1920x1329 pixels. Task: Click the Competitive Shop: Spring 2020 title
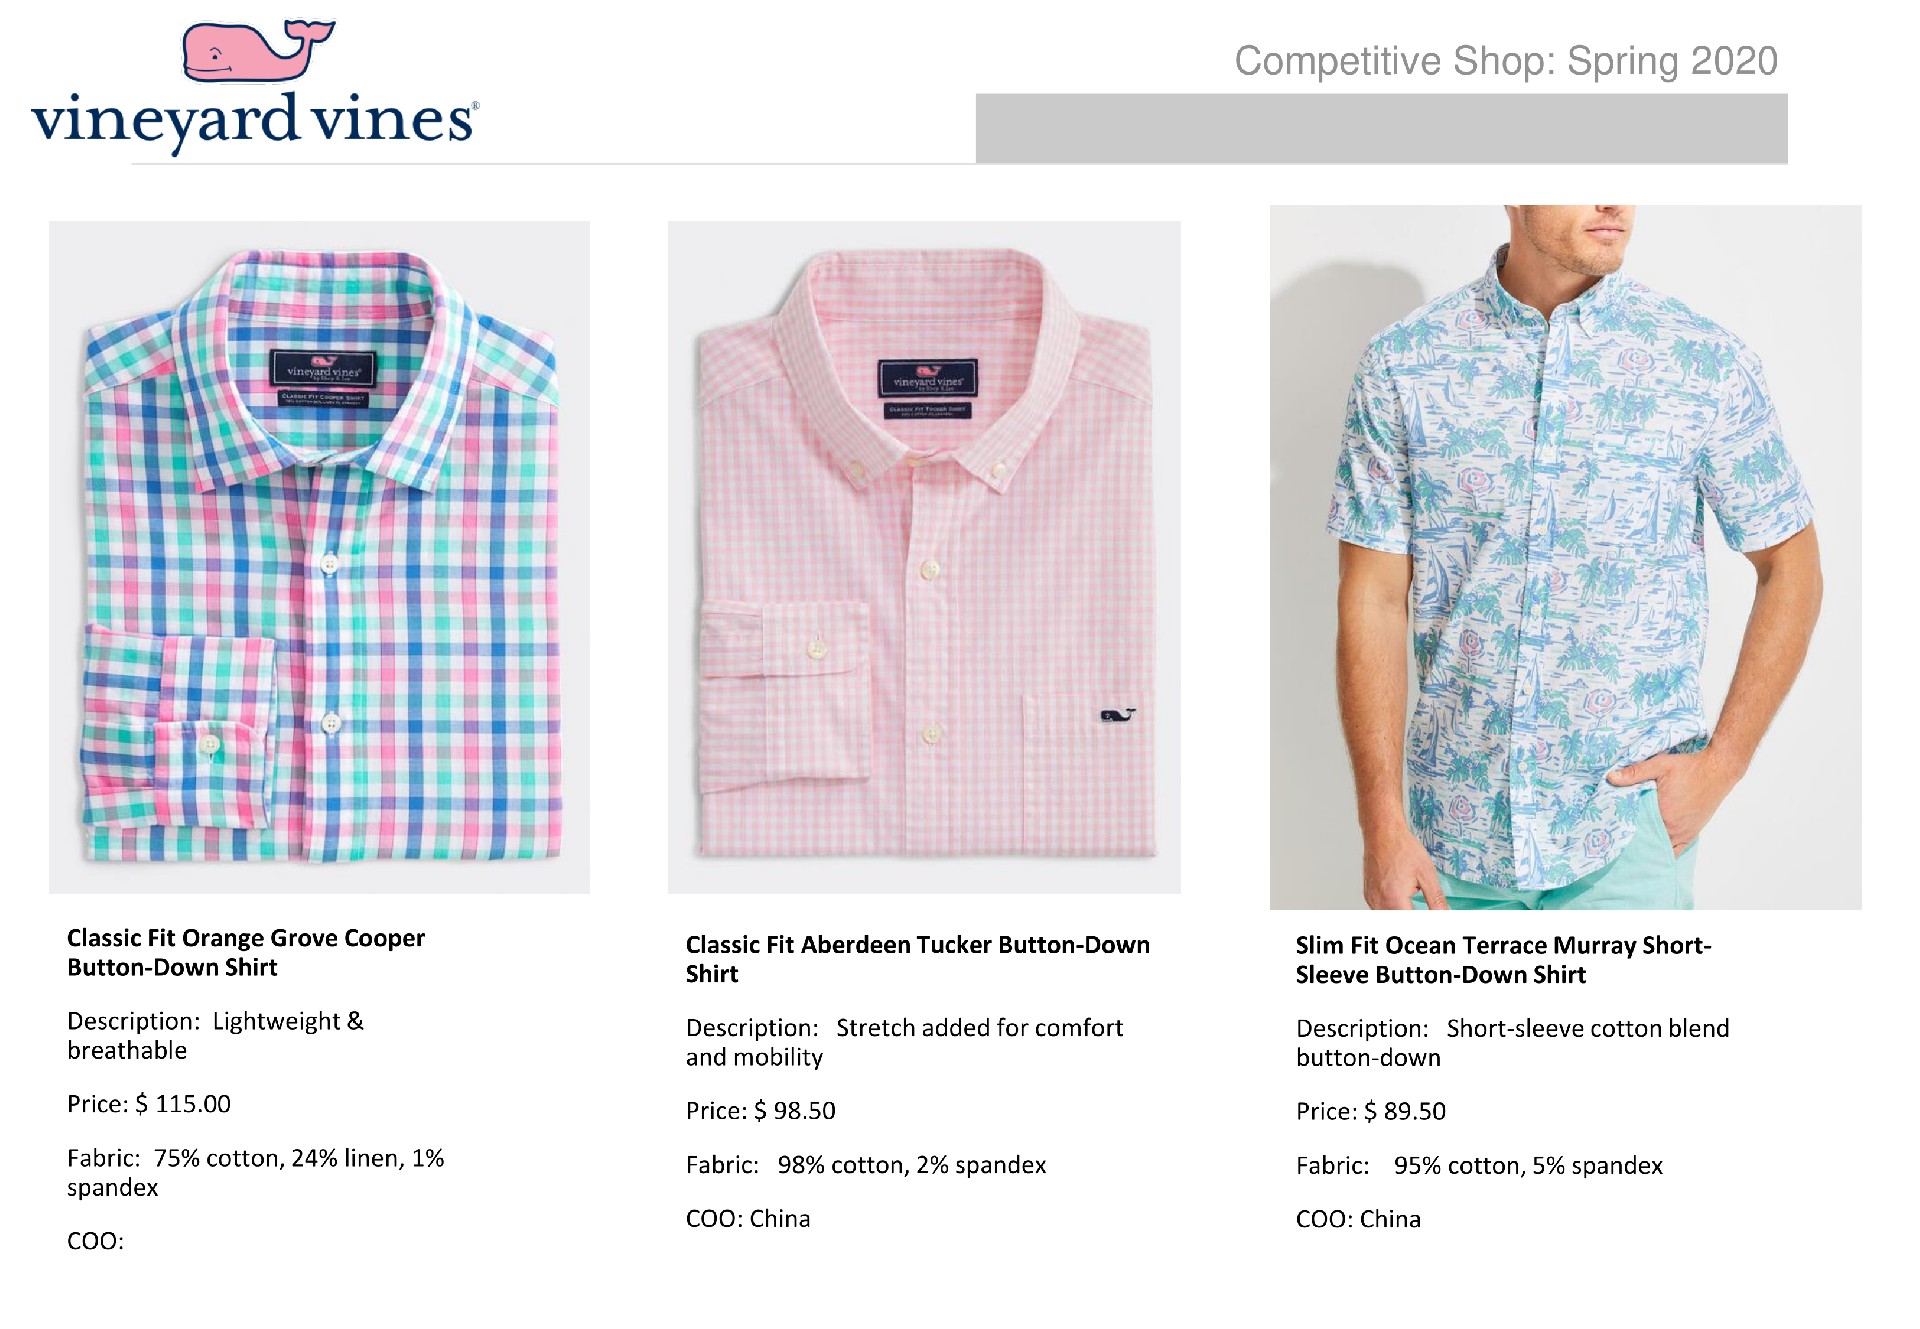1505,61
